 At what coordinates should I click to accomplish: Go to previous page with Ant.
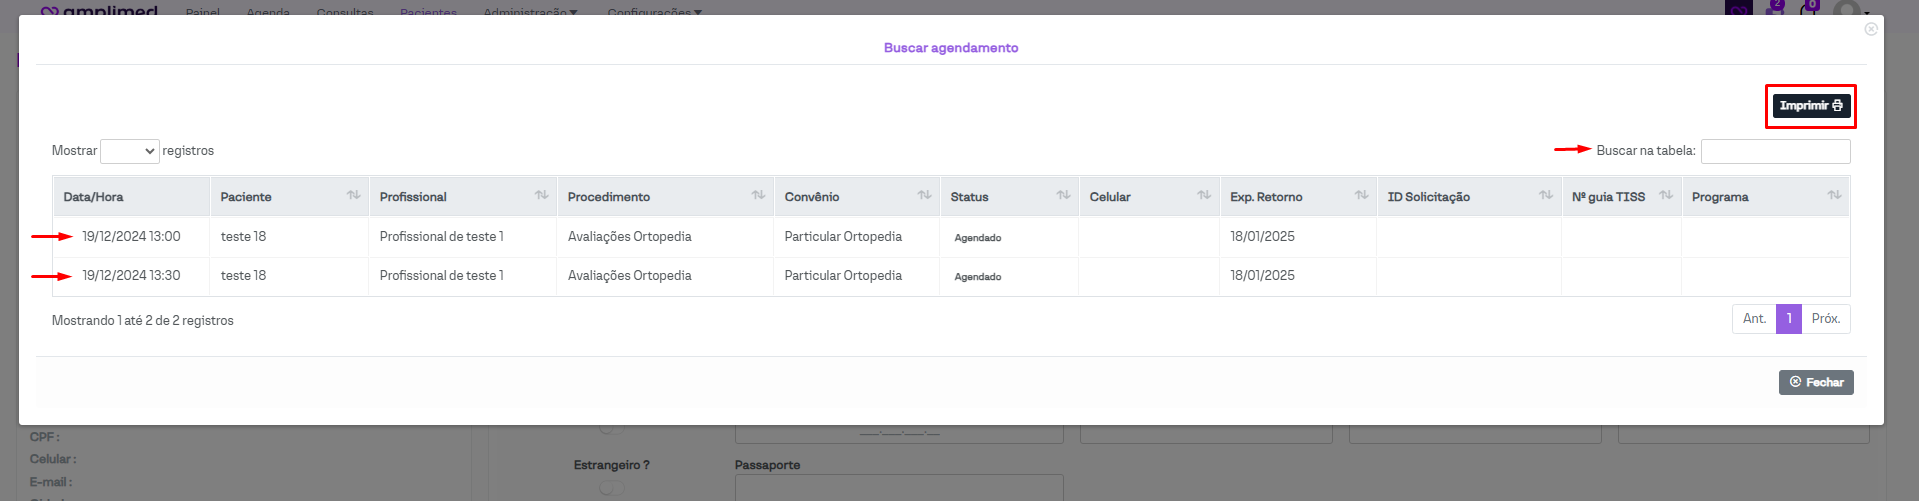[x=1754, y=319]
